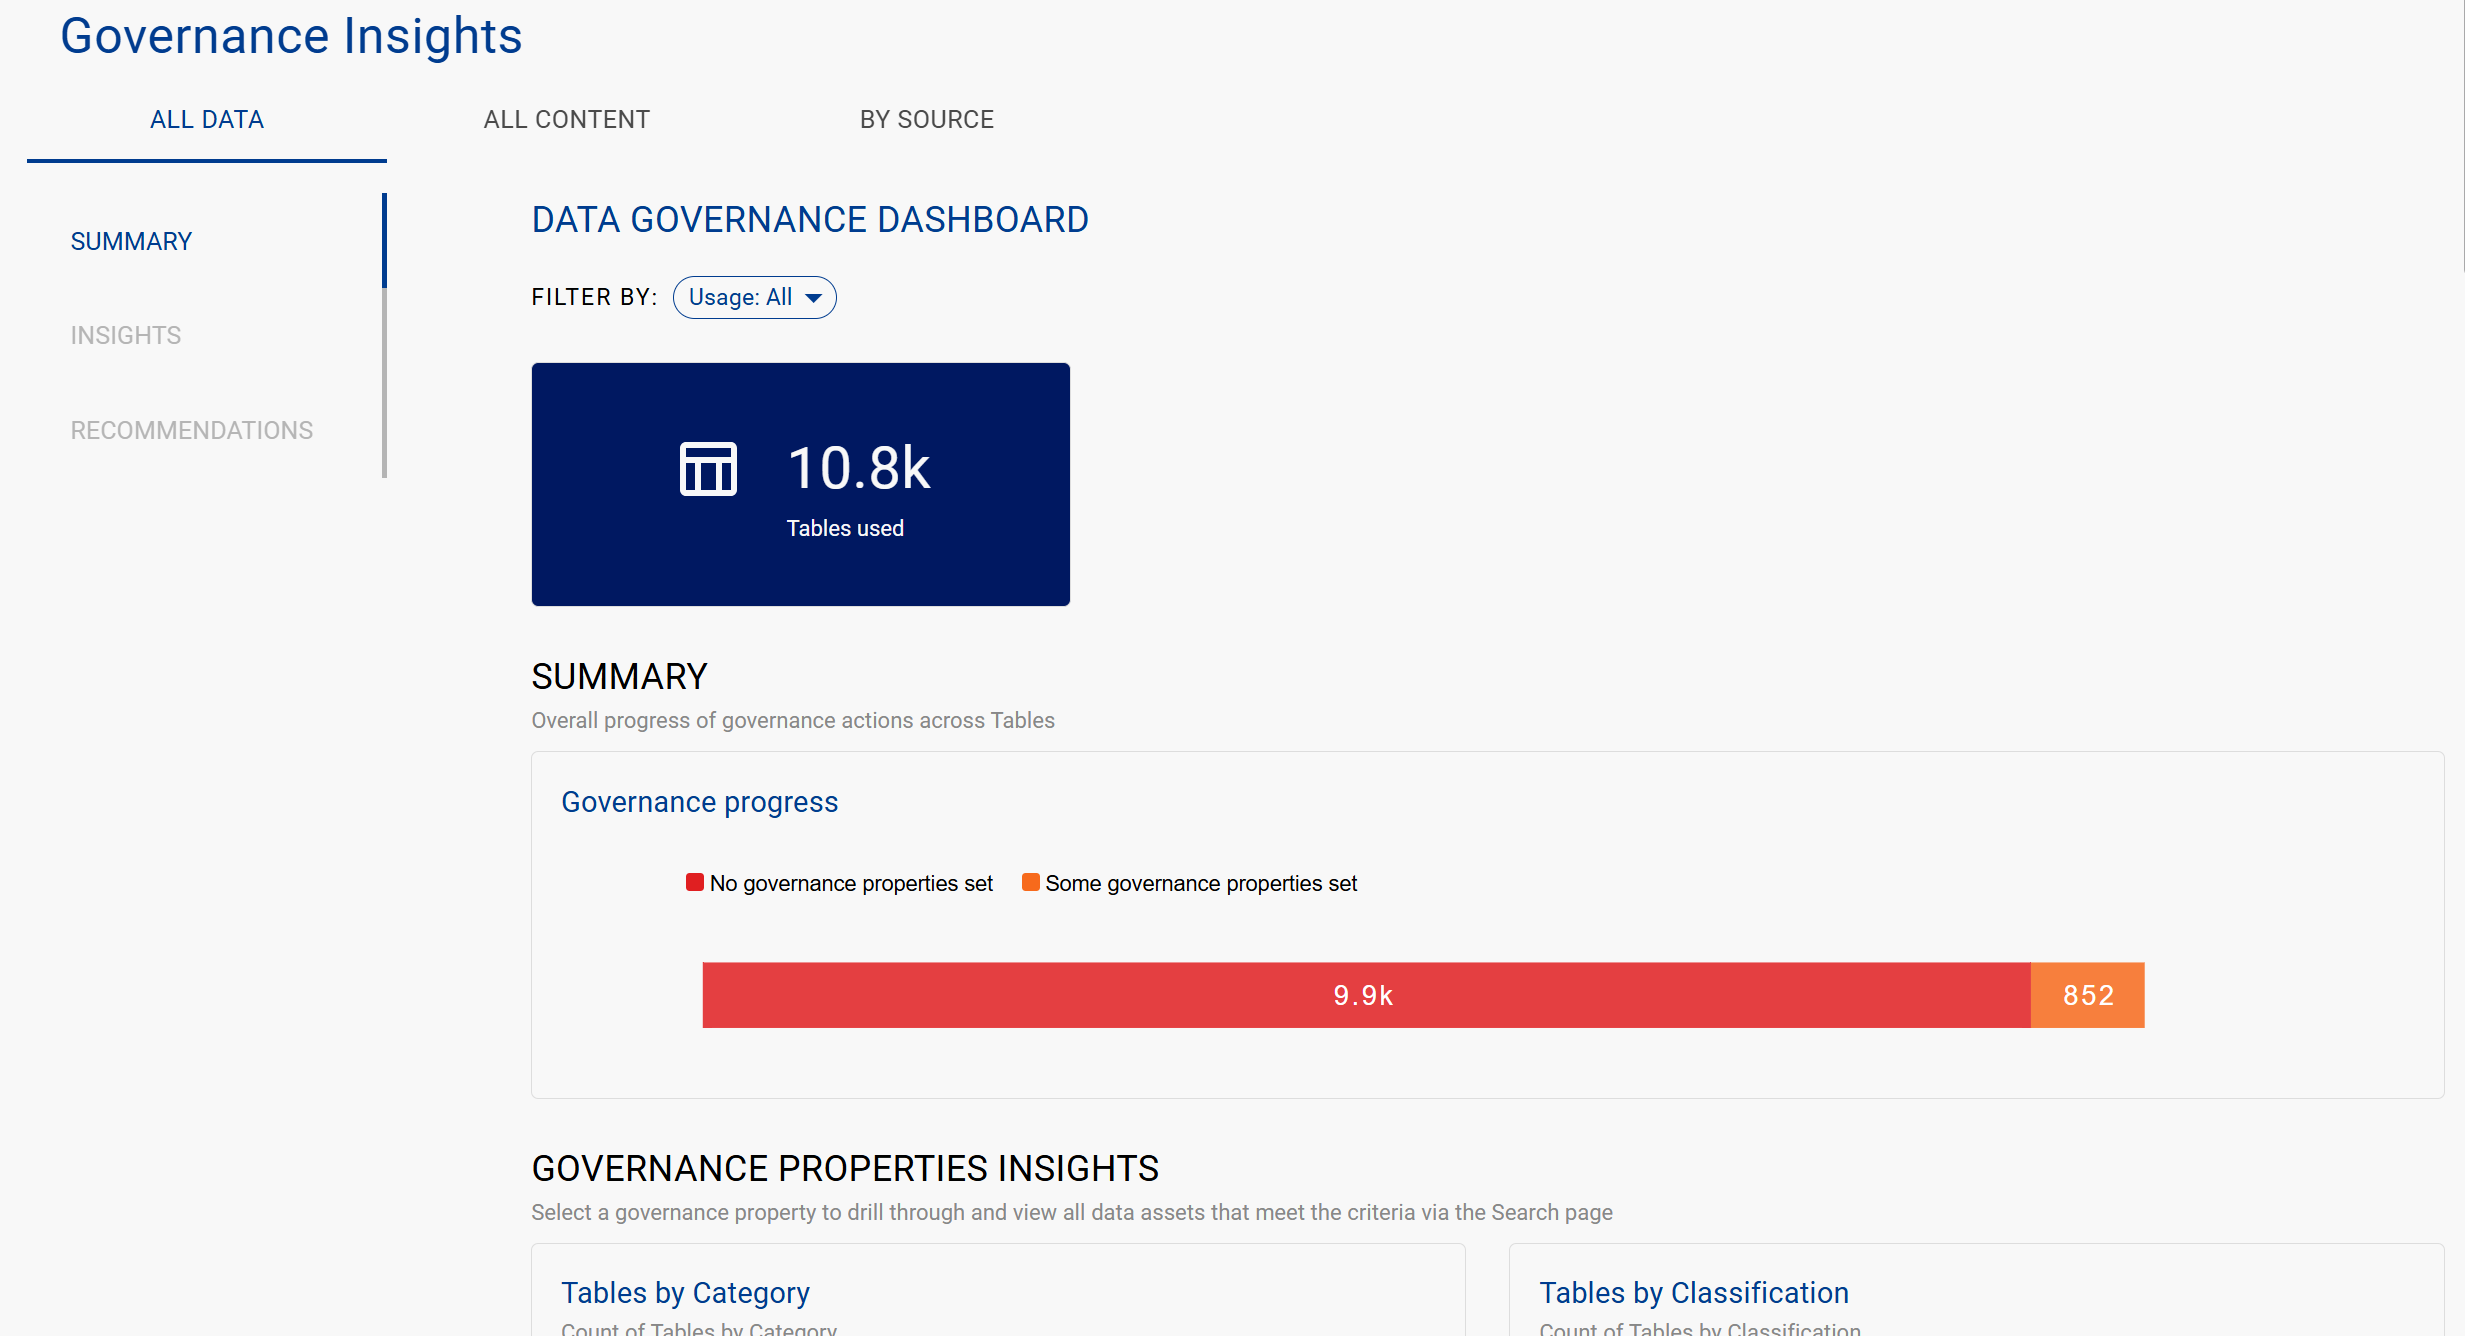Toggle the orange Some governance properties legend
2465x1336 pixels.
pos(1190,884)
